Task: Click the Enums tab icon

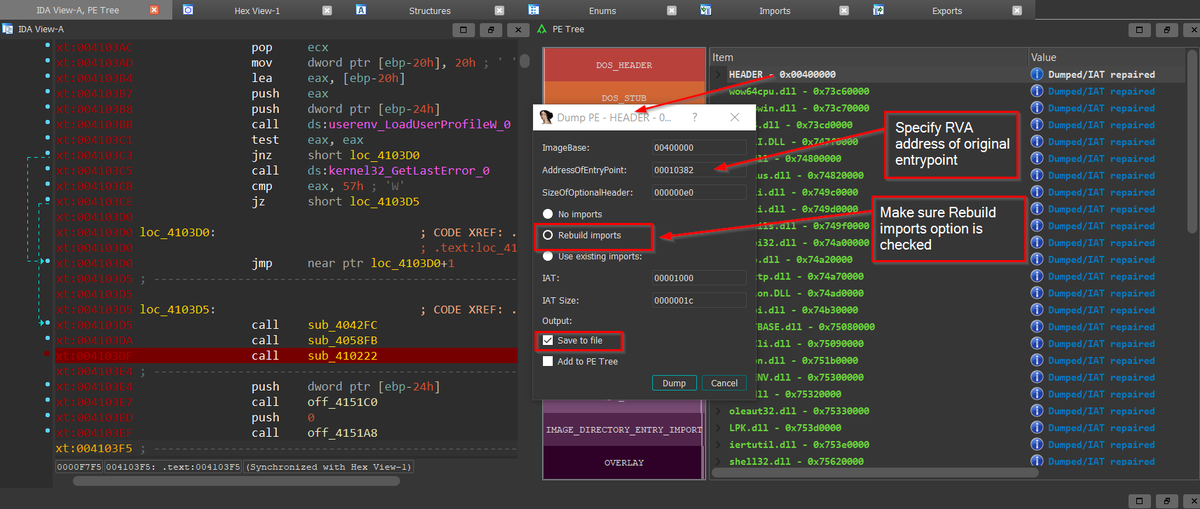Action: click(x=533, y=10)
